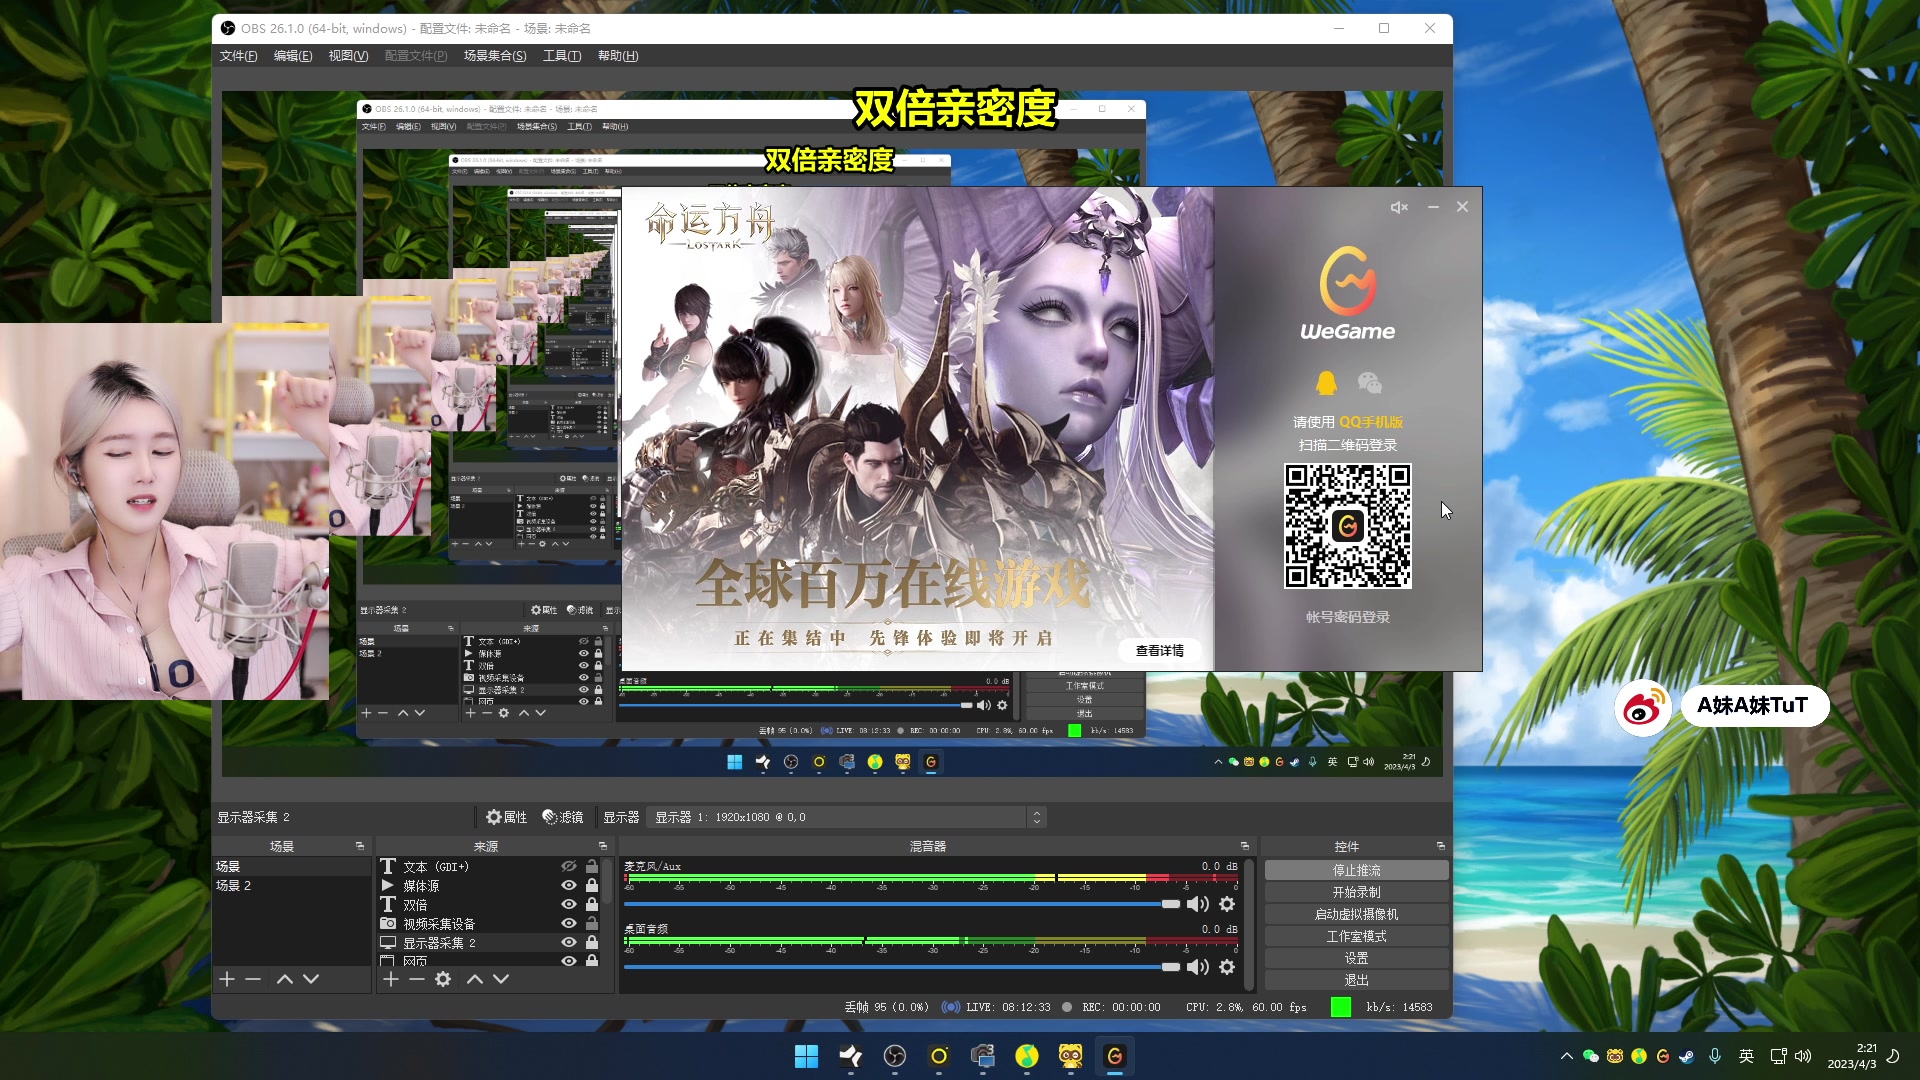Click 开始录制 to start recording
This screenshot has height=1080, width=1920.
tap(1356, 892)
